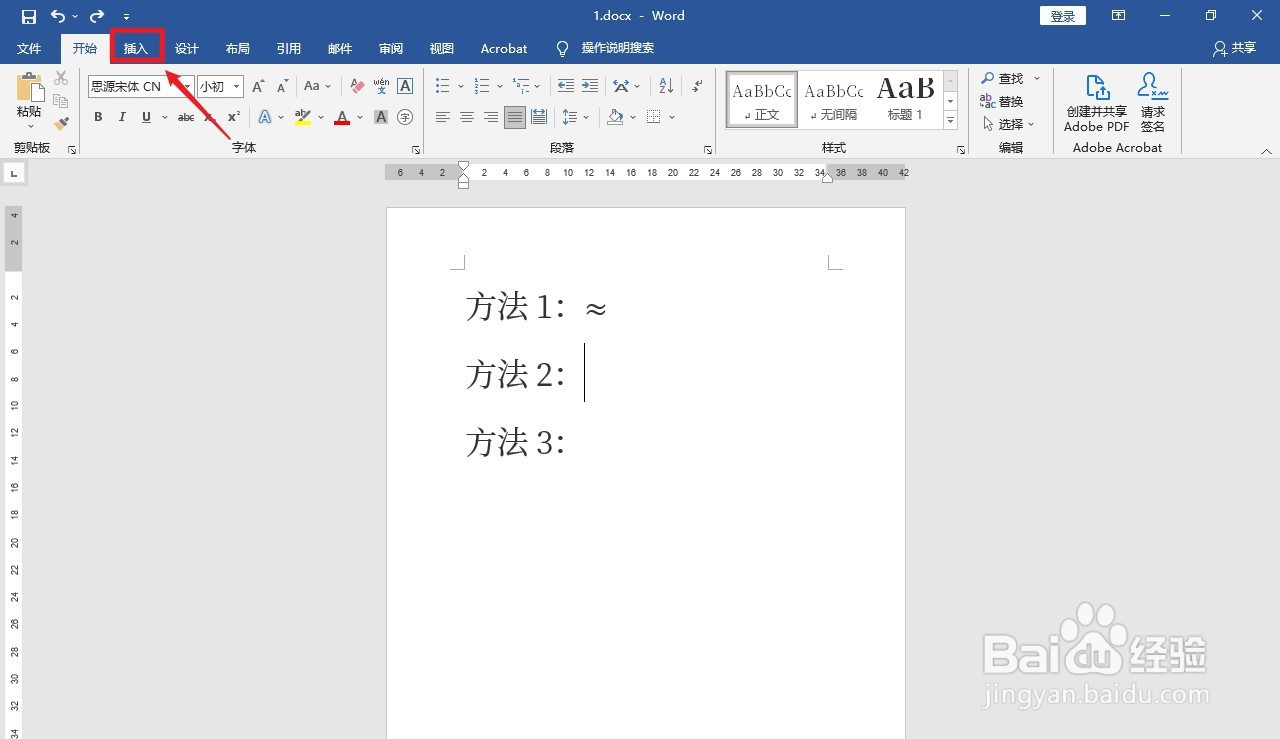Click the Redo arrow icon

97,16
